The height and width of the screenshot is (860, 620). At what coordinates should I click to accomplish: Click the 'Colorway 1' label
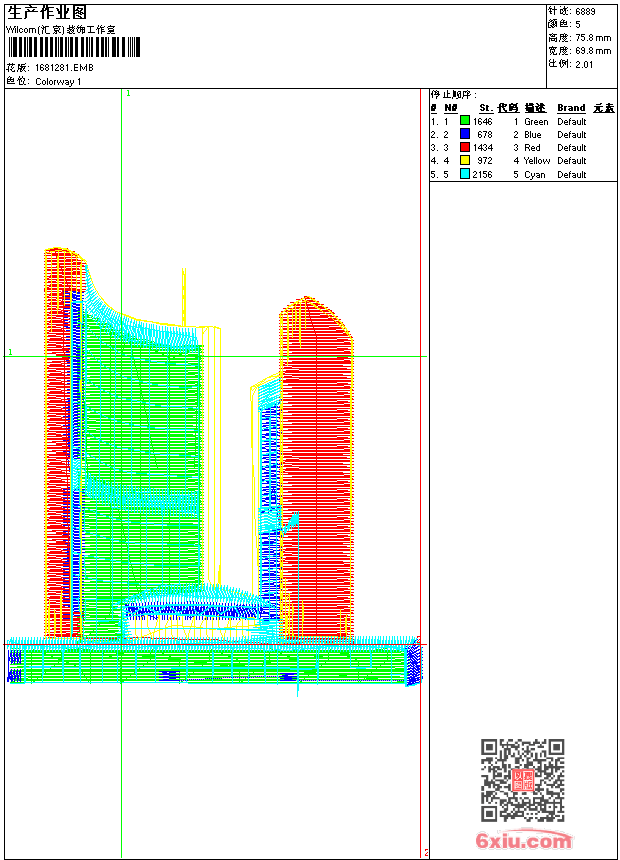[58, 82]
